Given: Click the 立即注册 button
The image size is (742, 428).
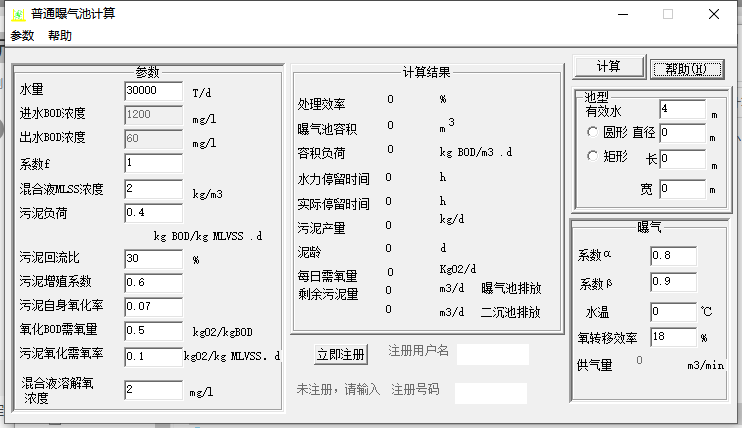Looking at the screenshot, I should (x=342, y=354).
